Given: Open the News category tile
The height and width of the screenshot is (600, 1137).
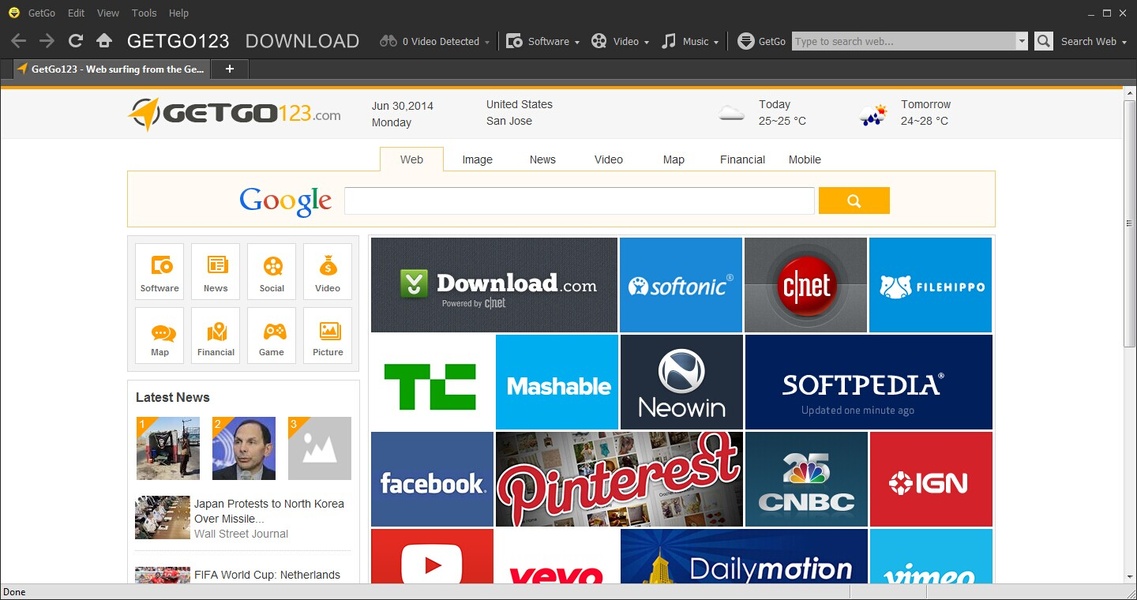Looking at the screenshot, I should tap(215, 271).
